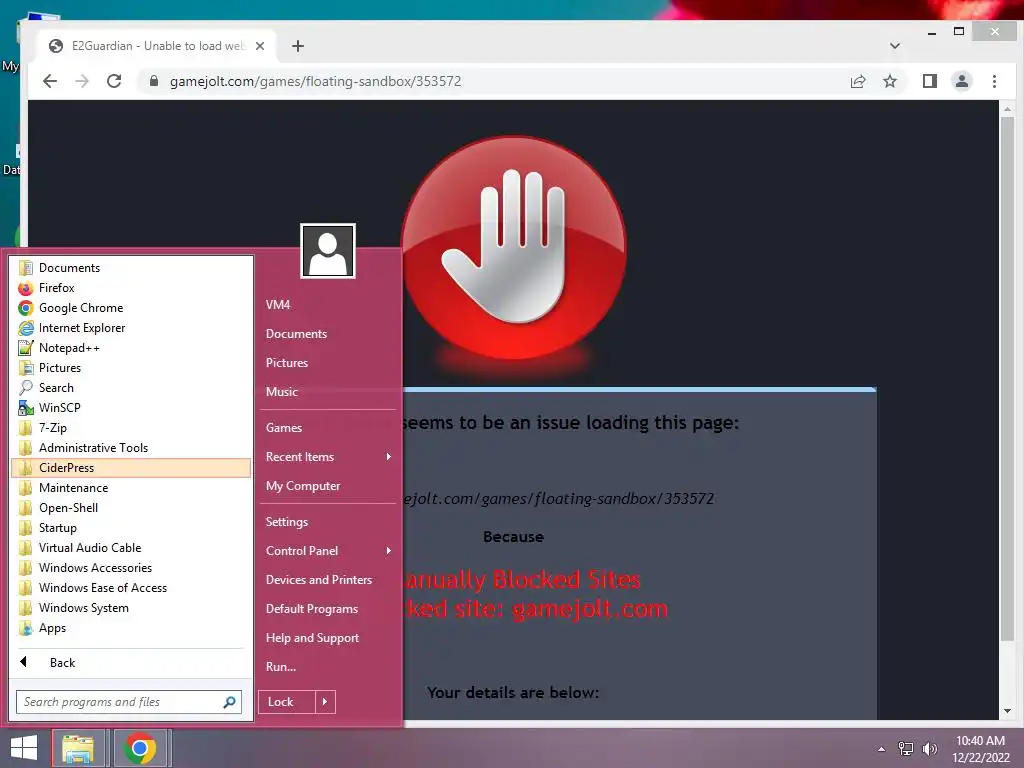This screenshot has width=1024, height=768.
Task: Close the E2Guardian tab
Action: (x=260, y=46)
